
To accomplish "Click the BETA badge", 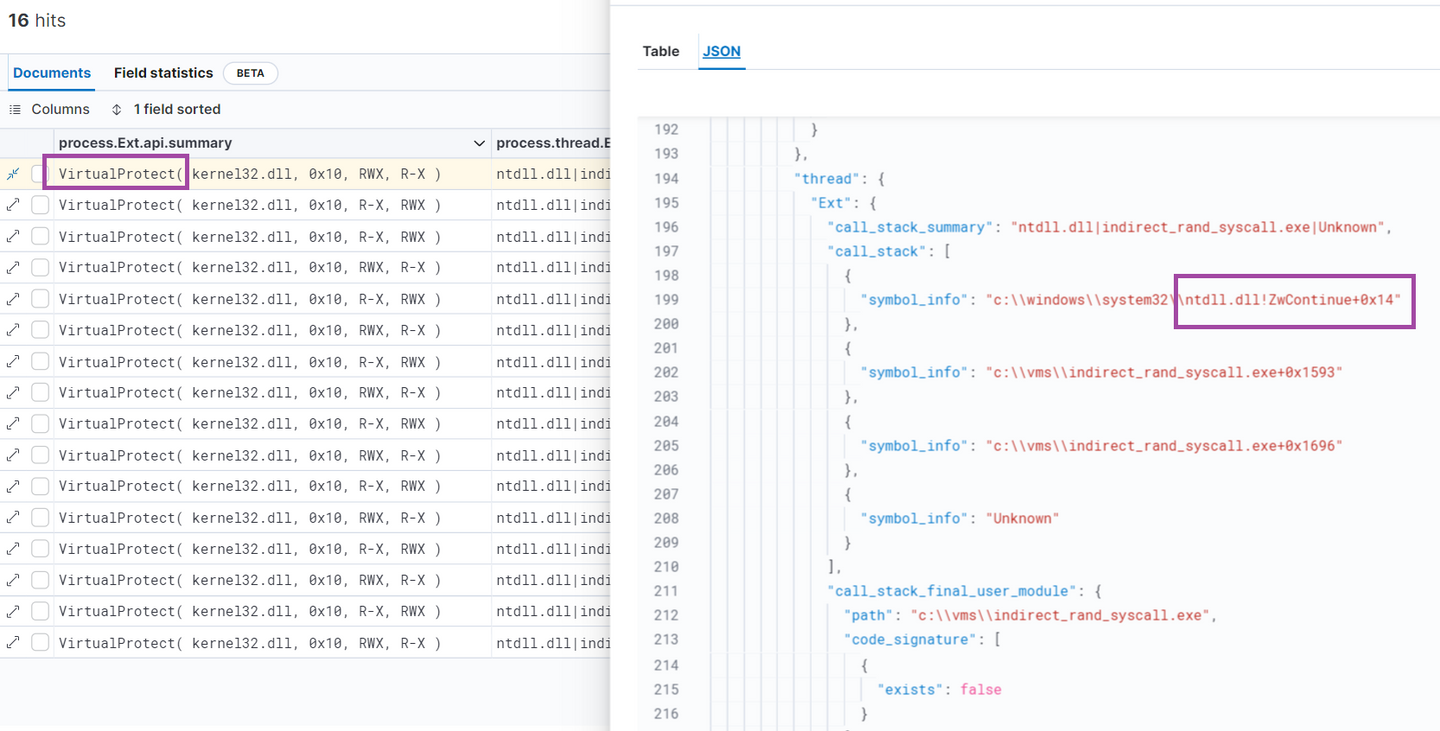I will click(x=250, y=73).
